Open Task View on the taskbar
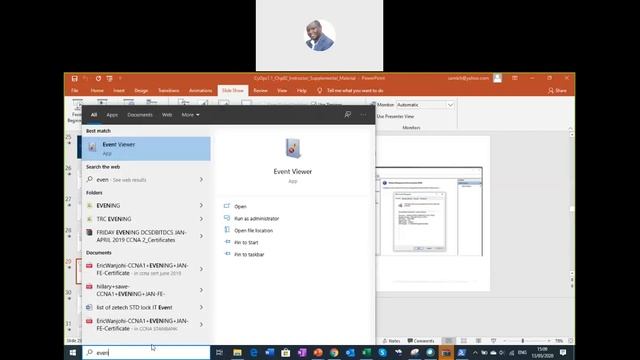This screenshot has height=360, width=640. point(220,353)
